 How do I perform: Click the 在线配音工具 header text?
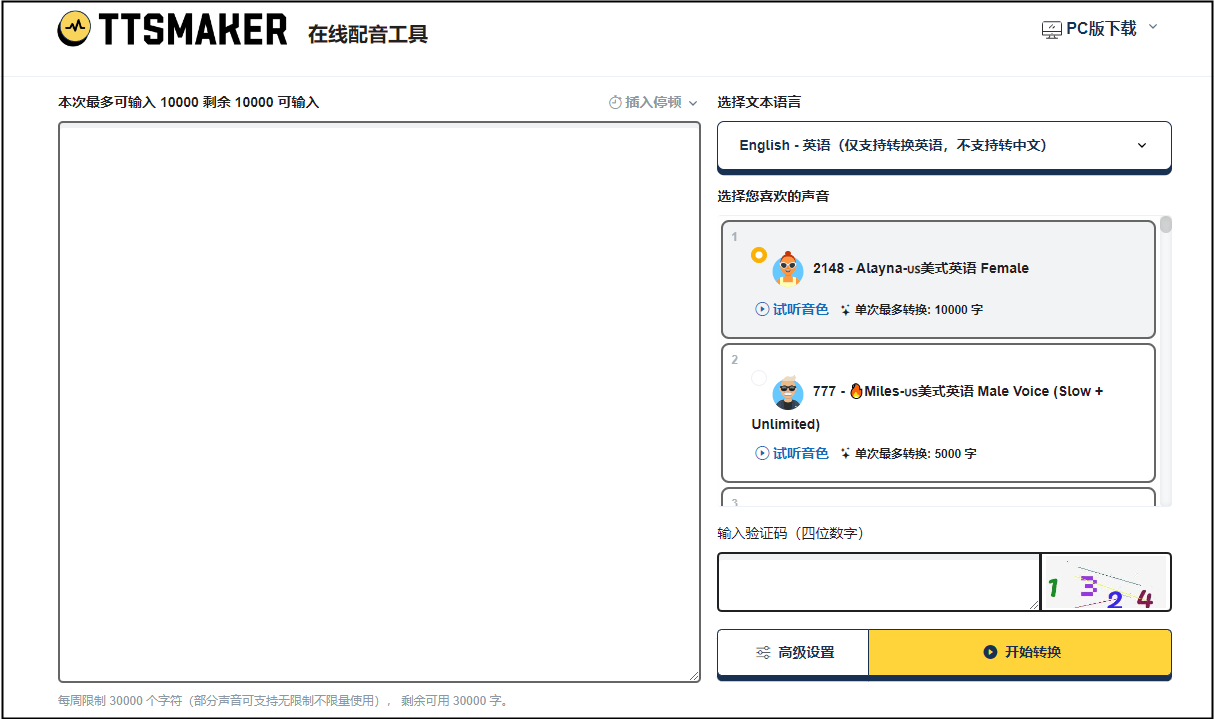click(368, 34)
